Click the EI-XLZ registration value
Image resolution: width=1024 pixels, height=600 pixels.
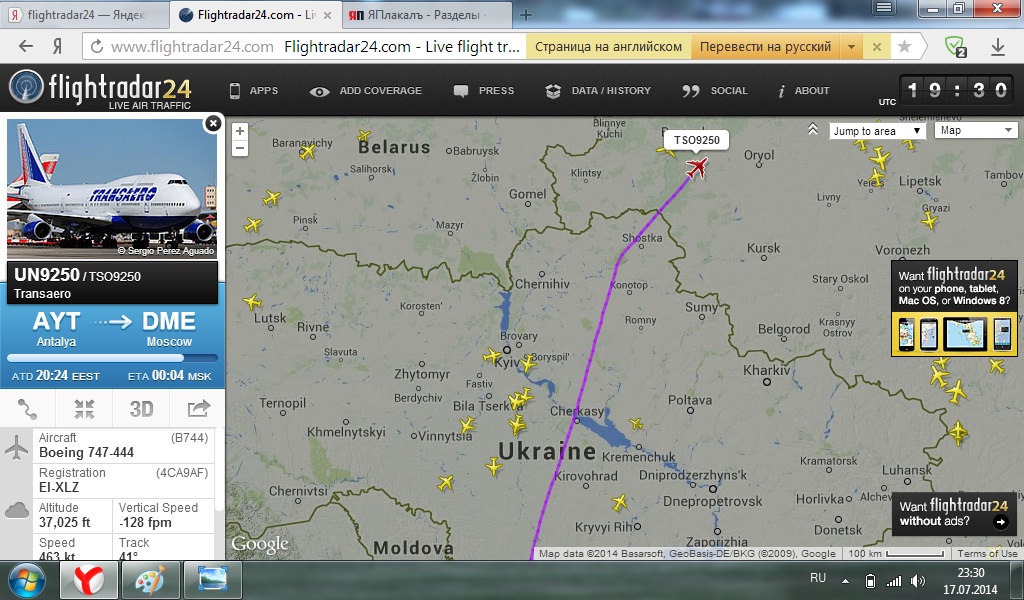[x=59, y=487]
